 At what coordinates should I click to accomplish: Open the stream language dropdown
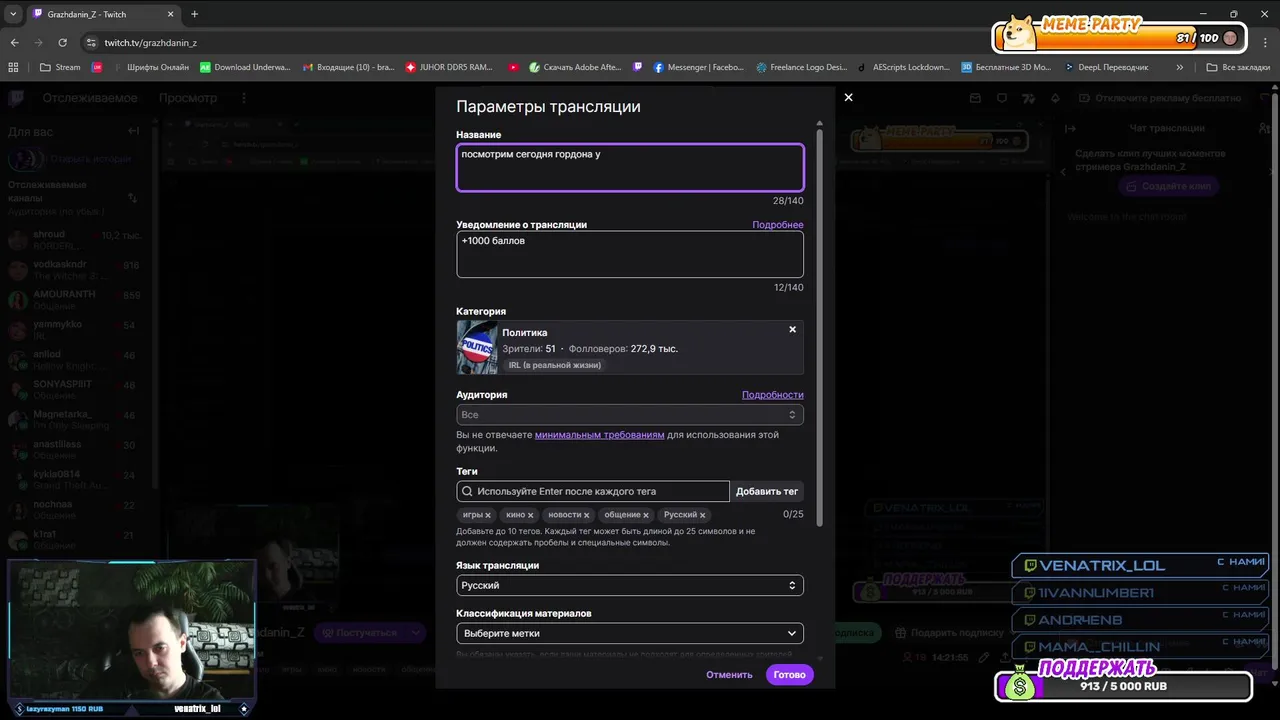coord(630,585)
